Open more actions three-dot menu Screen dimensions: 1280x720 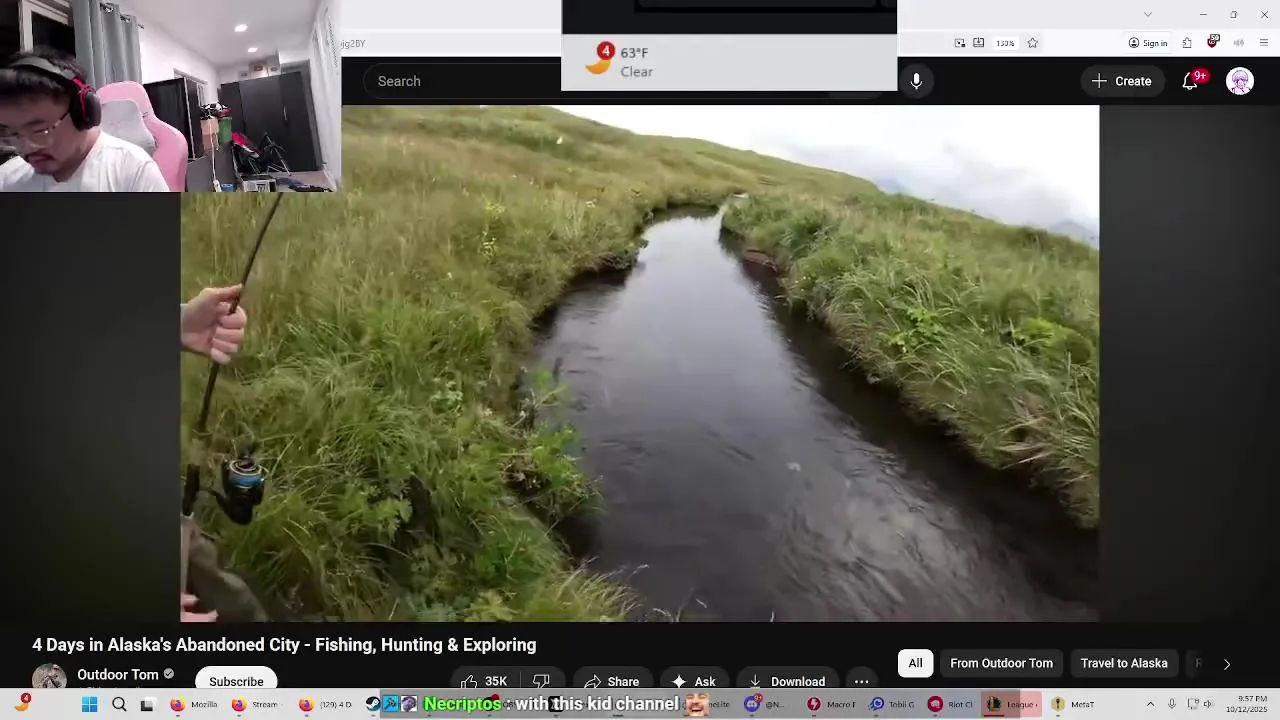[861, 681]
